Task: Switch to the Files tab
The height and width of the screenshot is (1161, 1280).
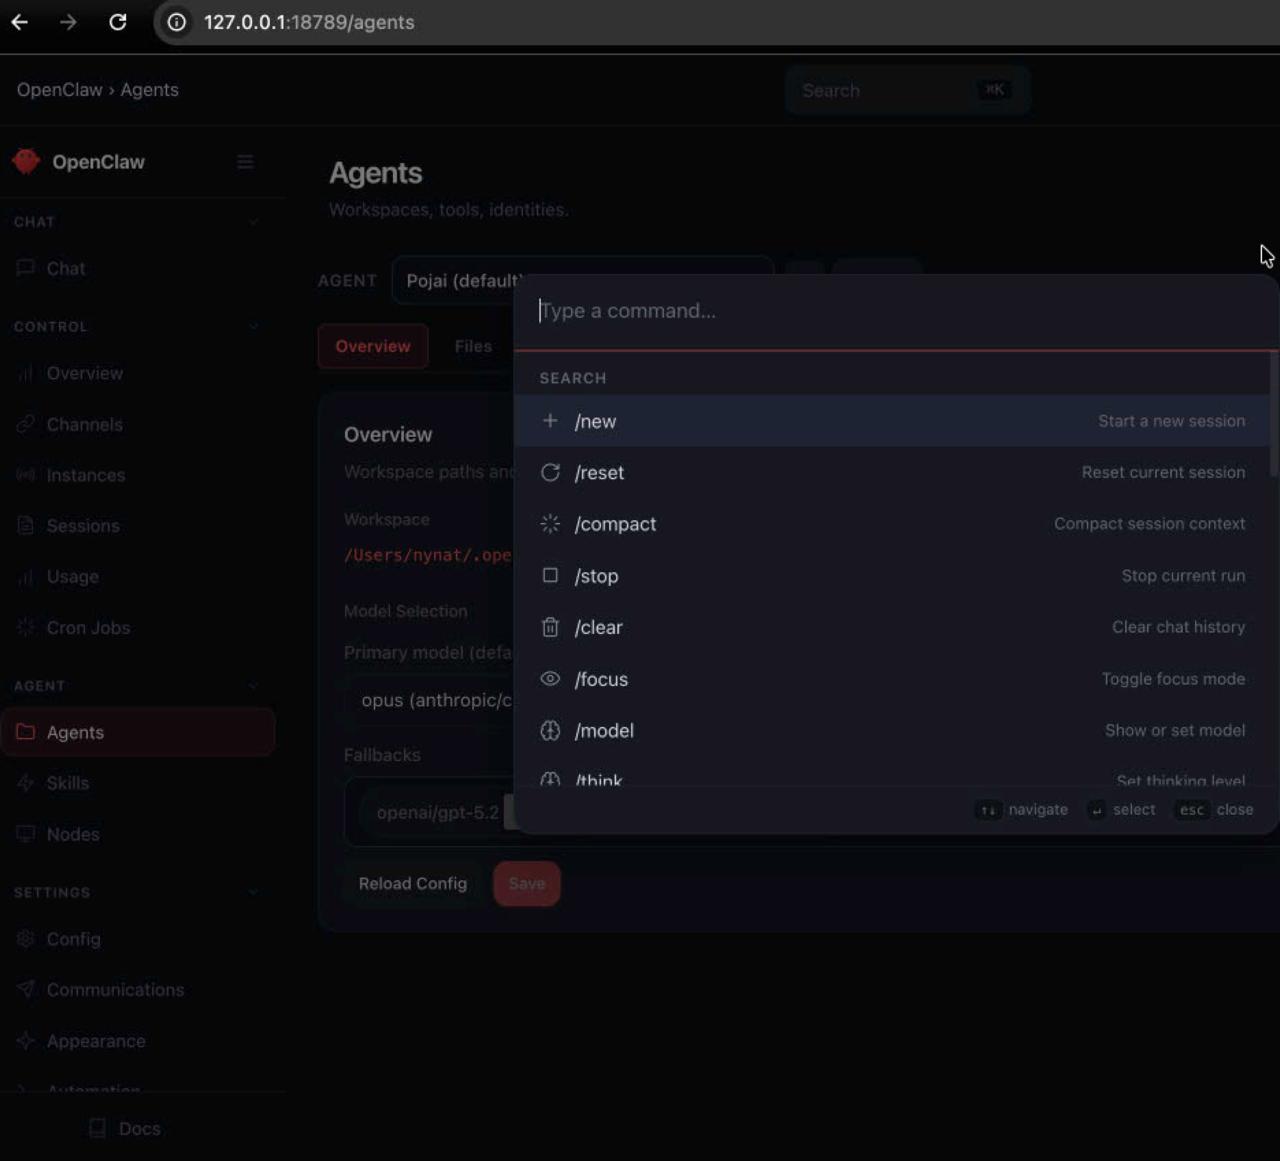Action: pos(473,346)
